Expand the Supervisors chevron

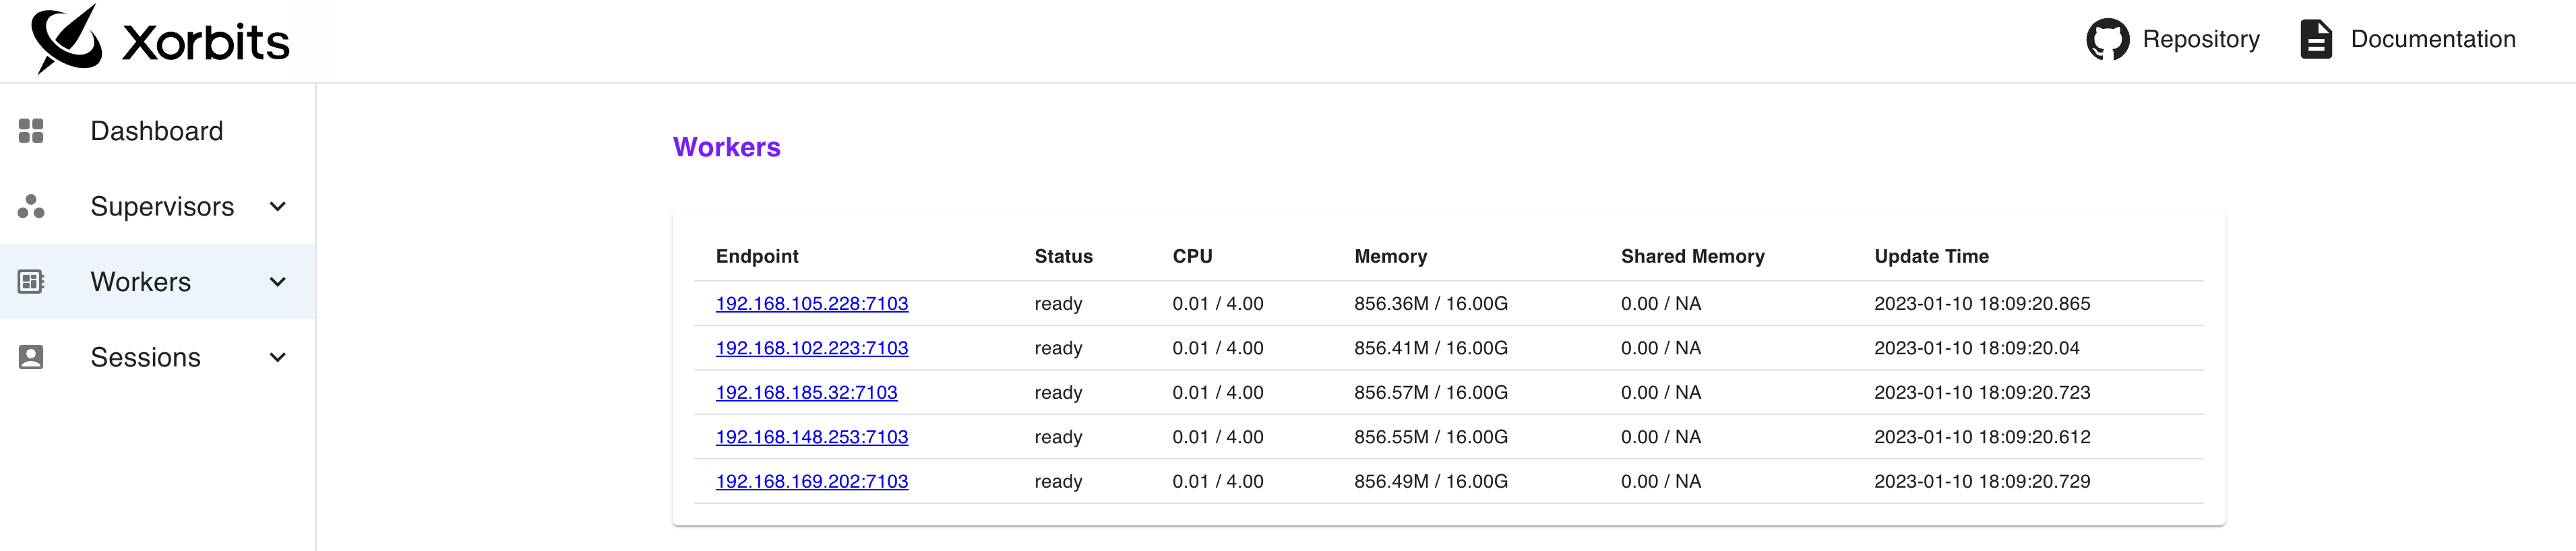(278, 207)
